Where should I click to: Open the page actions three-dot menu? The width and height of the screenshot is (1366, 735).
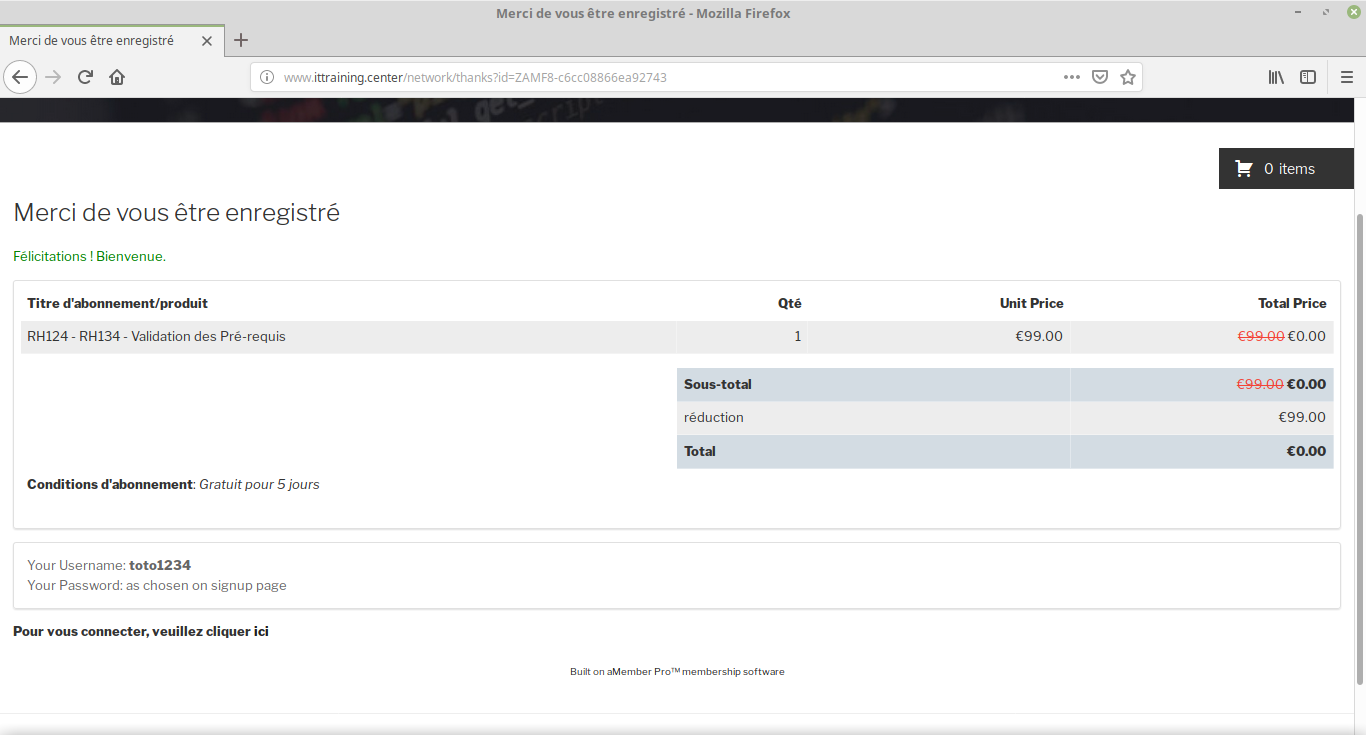coord(1071,77)
